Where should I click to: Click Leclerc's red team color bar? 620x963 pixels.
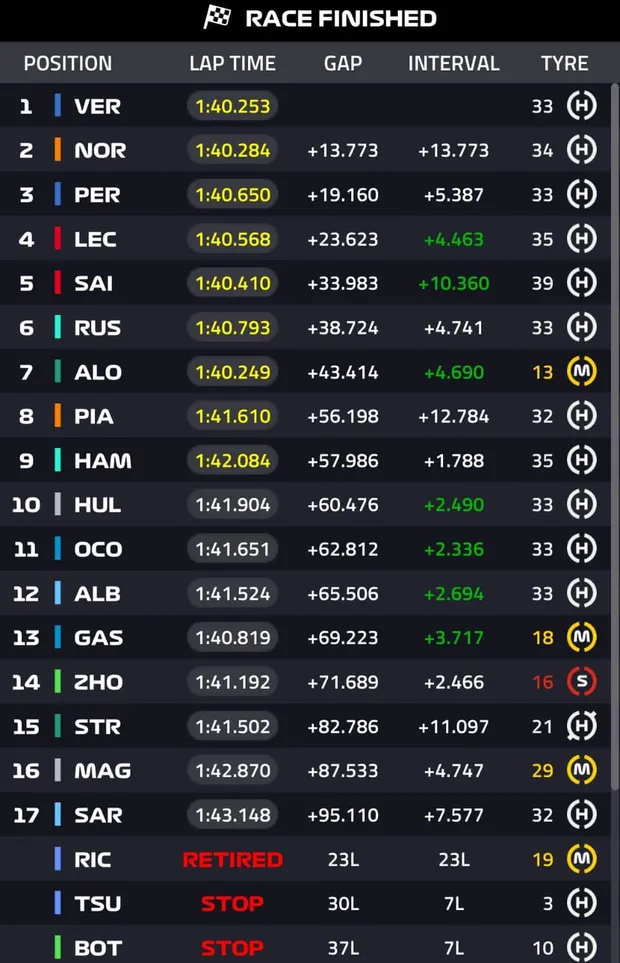58,239
